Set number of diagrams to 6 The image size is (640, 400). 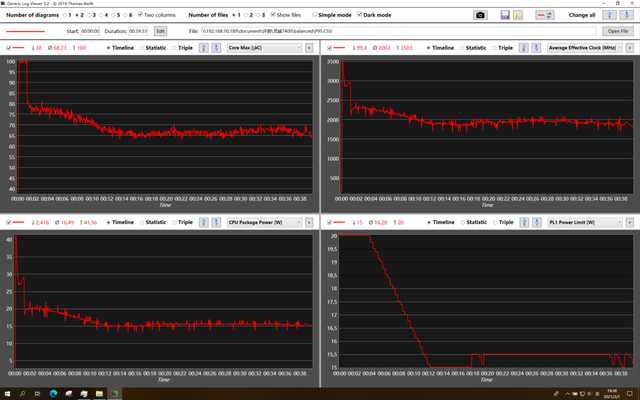pos(126,15)
